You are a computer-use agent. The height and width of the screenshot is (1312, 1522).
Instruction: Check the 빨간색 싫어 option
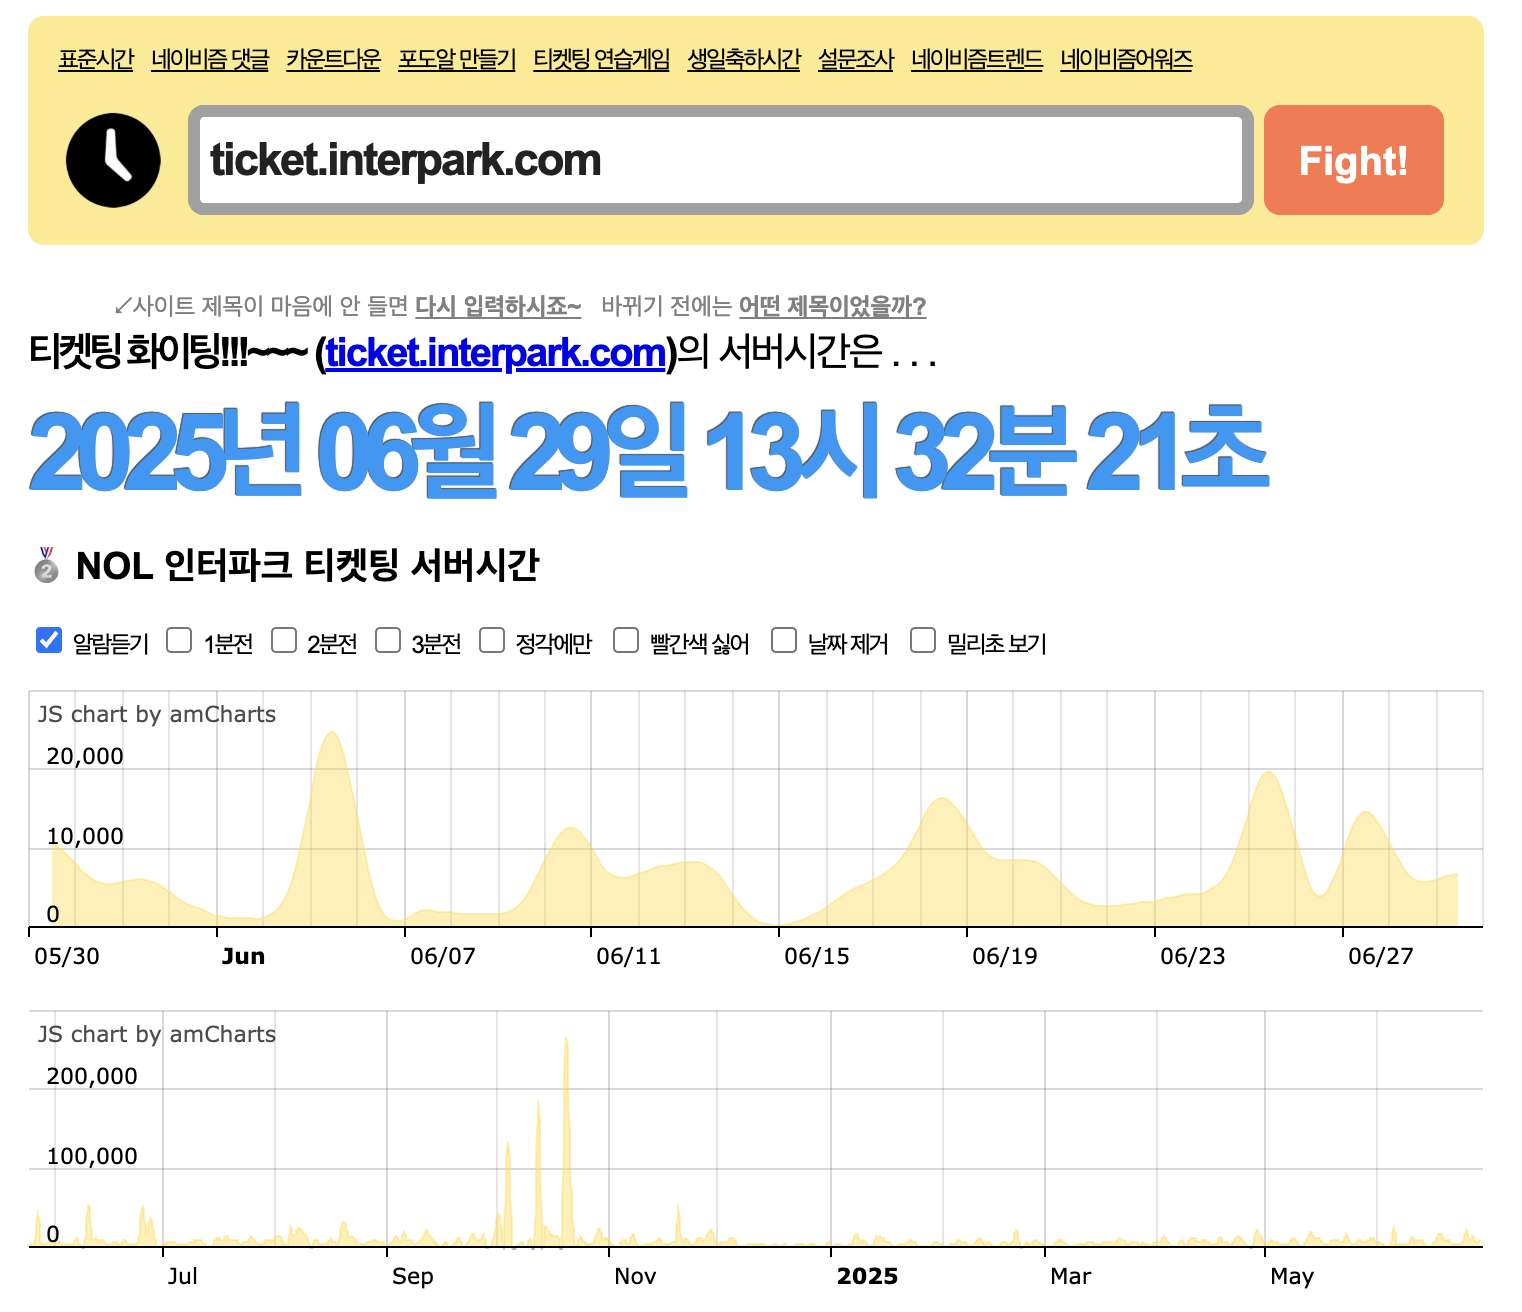(x=626, y=640)
